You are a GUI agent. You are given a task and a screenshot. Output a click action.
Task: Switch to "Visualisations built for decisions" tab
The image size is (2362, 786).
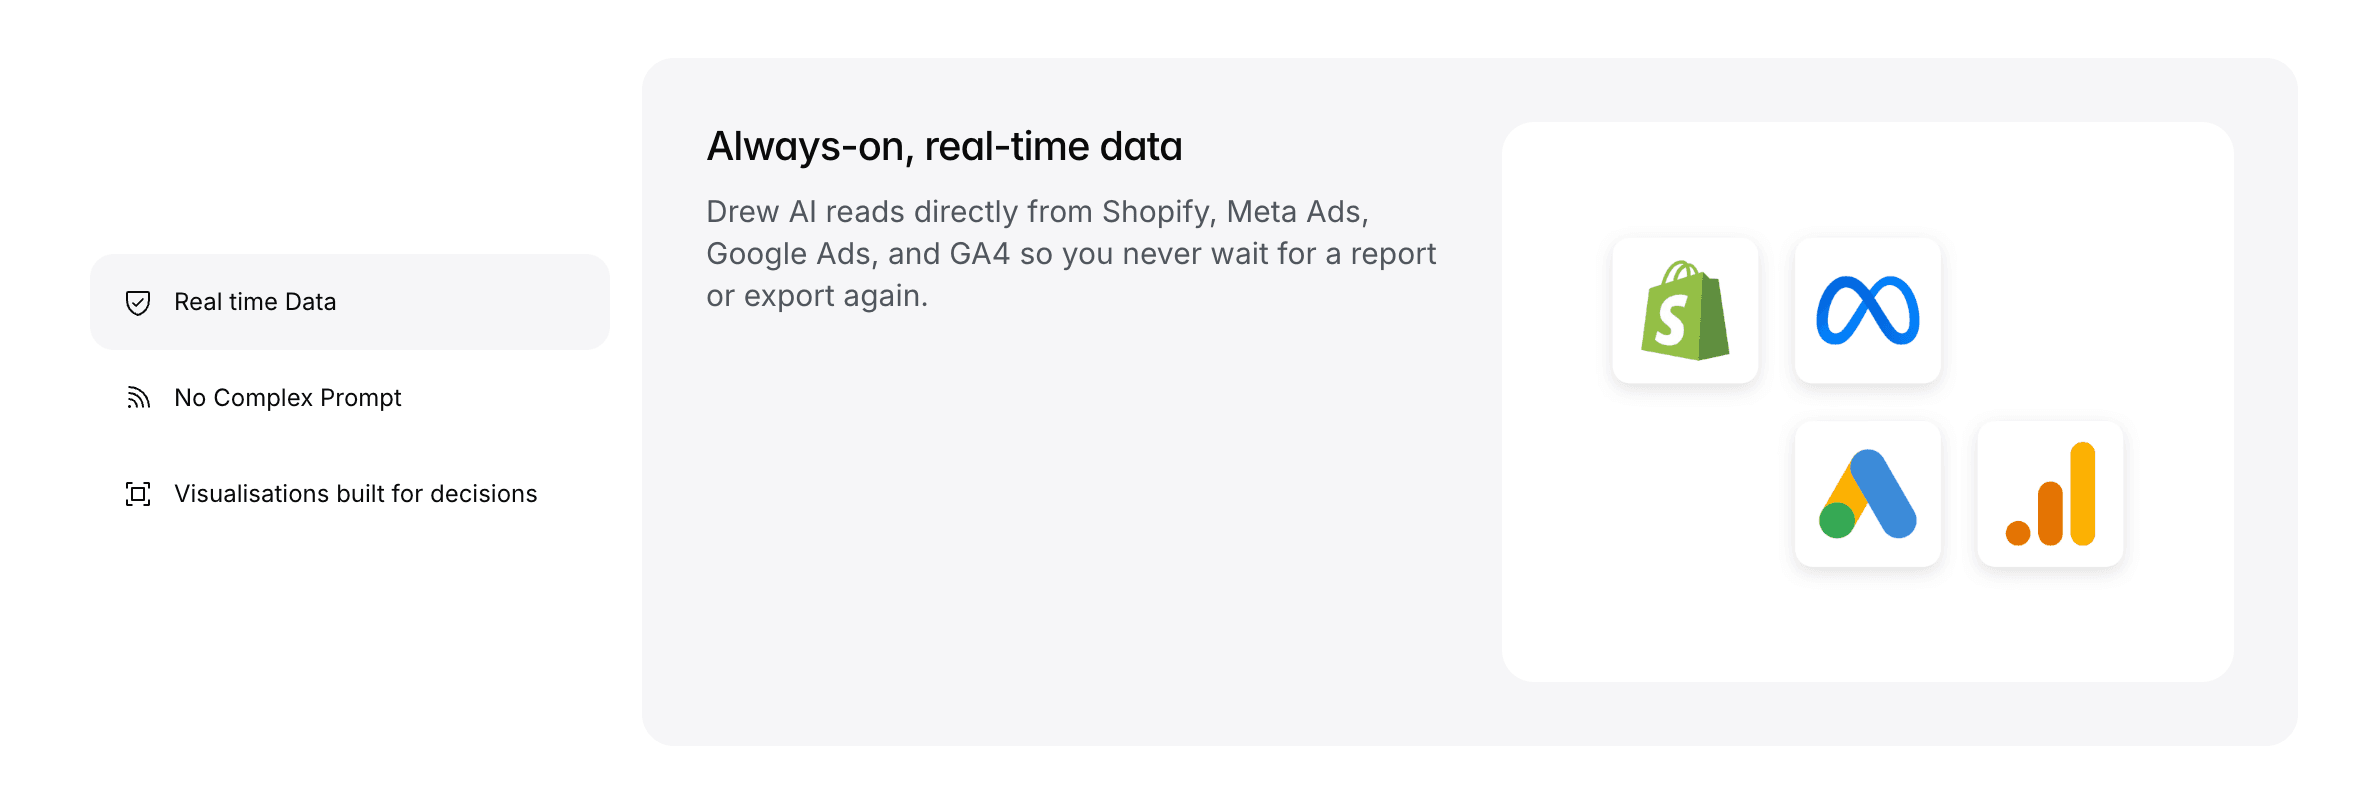tap(355, 494)
